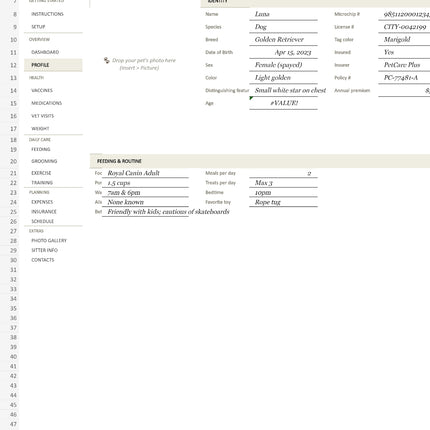The width and height of the screenshot is (430, 430).
Task: Select the Treats per day field Max 3
Action: (283, 183)
